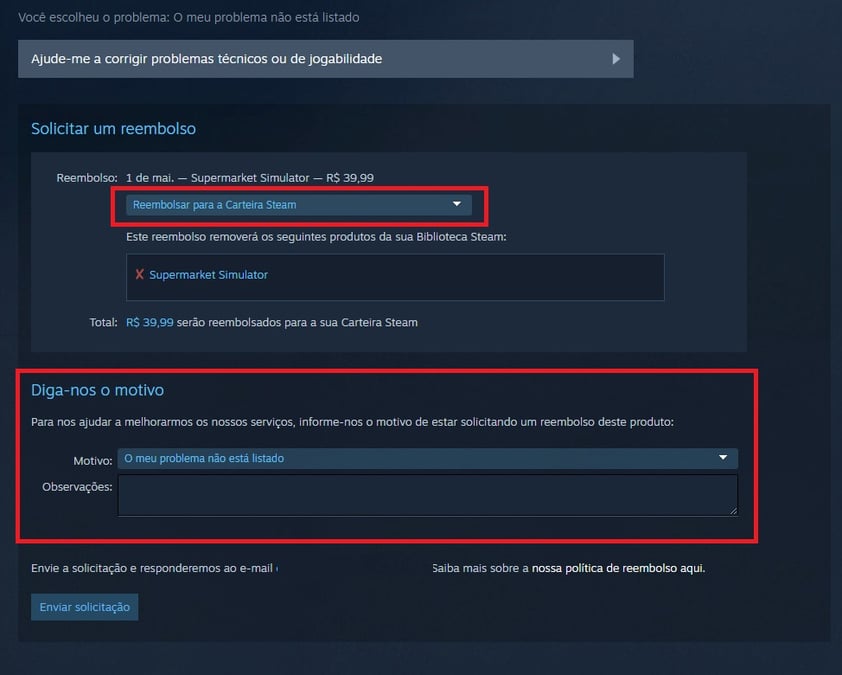Click the play arrow on the technical help banner
Image resolution: width=842 pixels, height=675 pixels.
[x=616, y=59]
